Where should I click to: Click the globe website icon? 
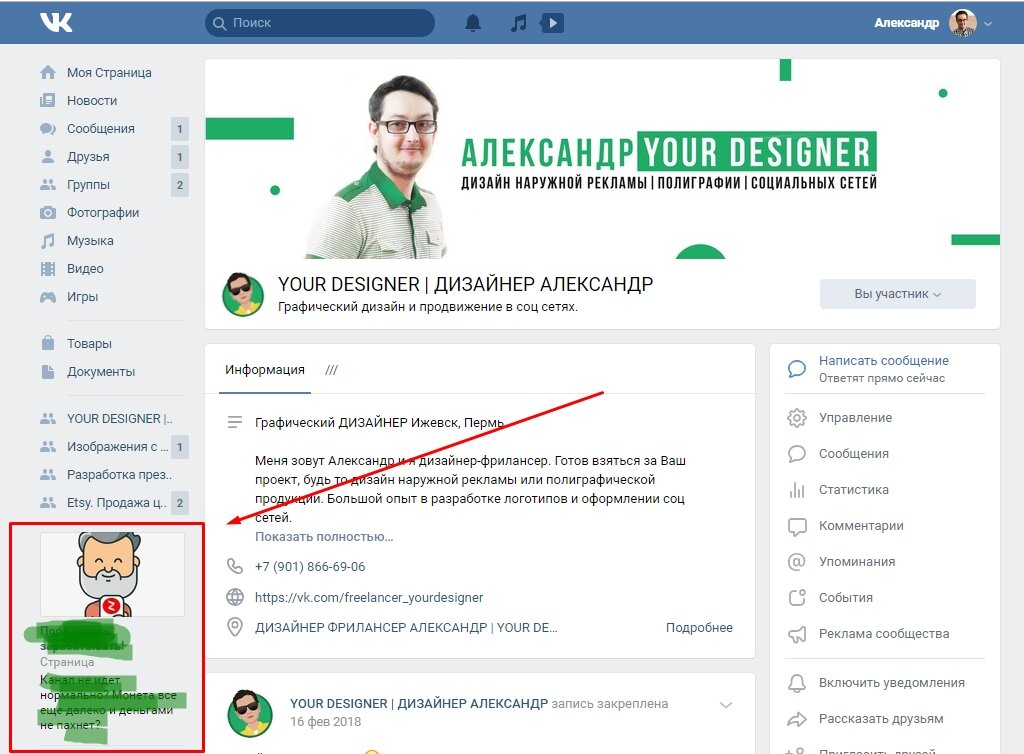coord(234,597)
